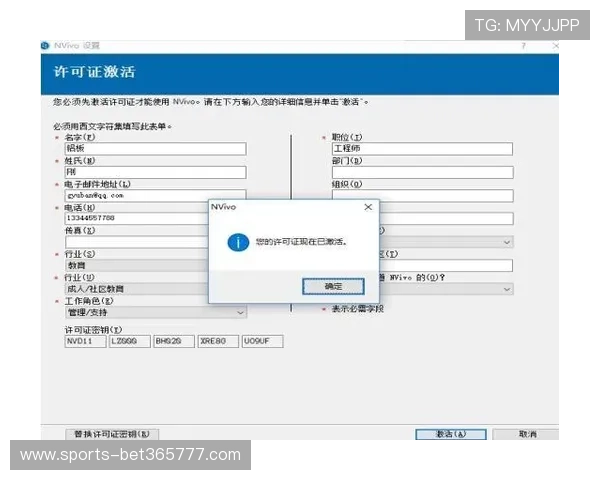The image size is (600, 480).
Task: Click the 姓氏 (last name) input field
Action: [155, 172]
